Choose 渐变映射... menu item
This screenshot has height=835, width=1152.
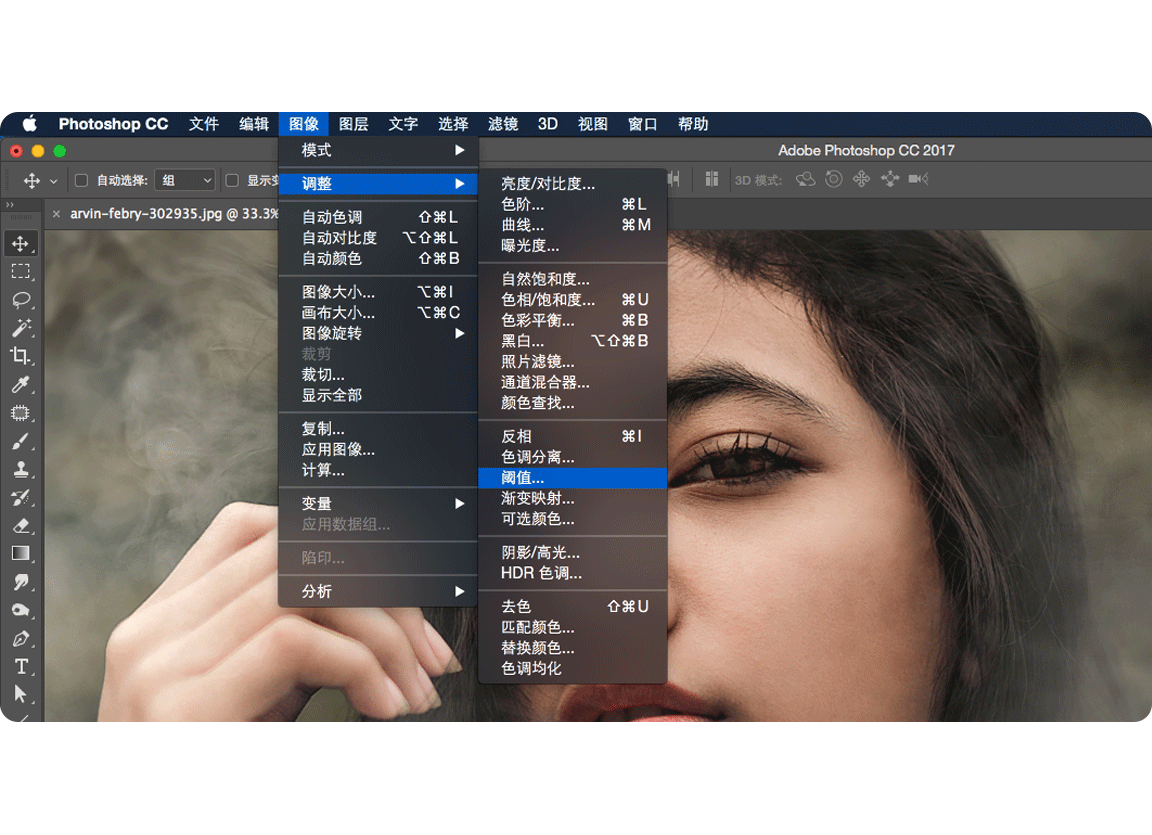coord(572,499)
